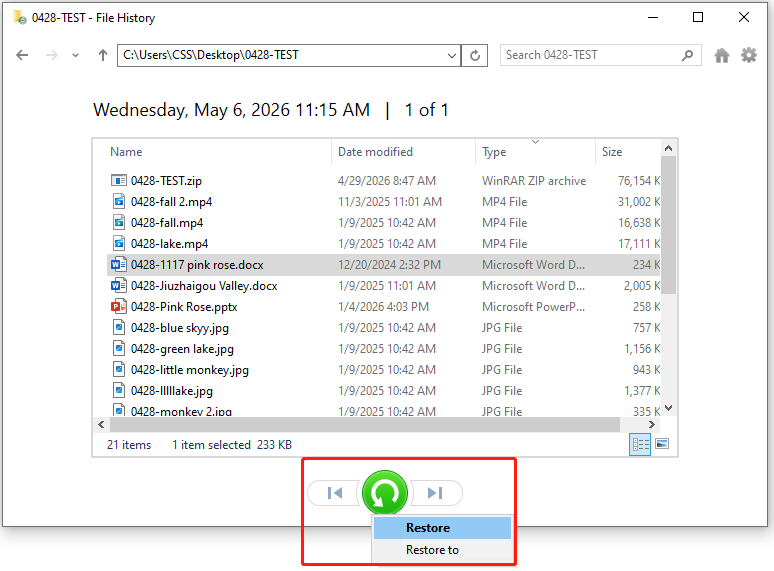Choose Restore to from popup menu
The width and height of the screenshot is (774, 571).
[x=442, y=550]
